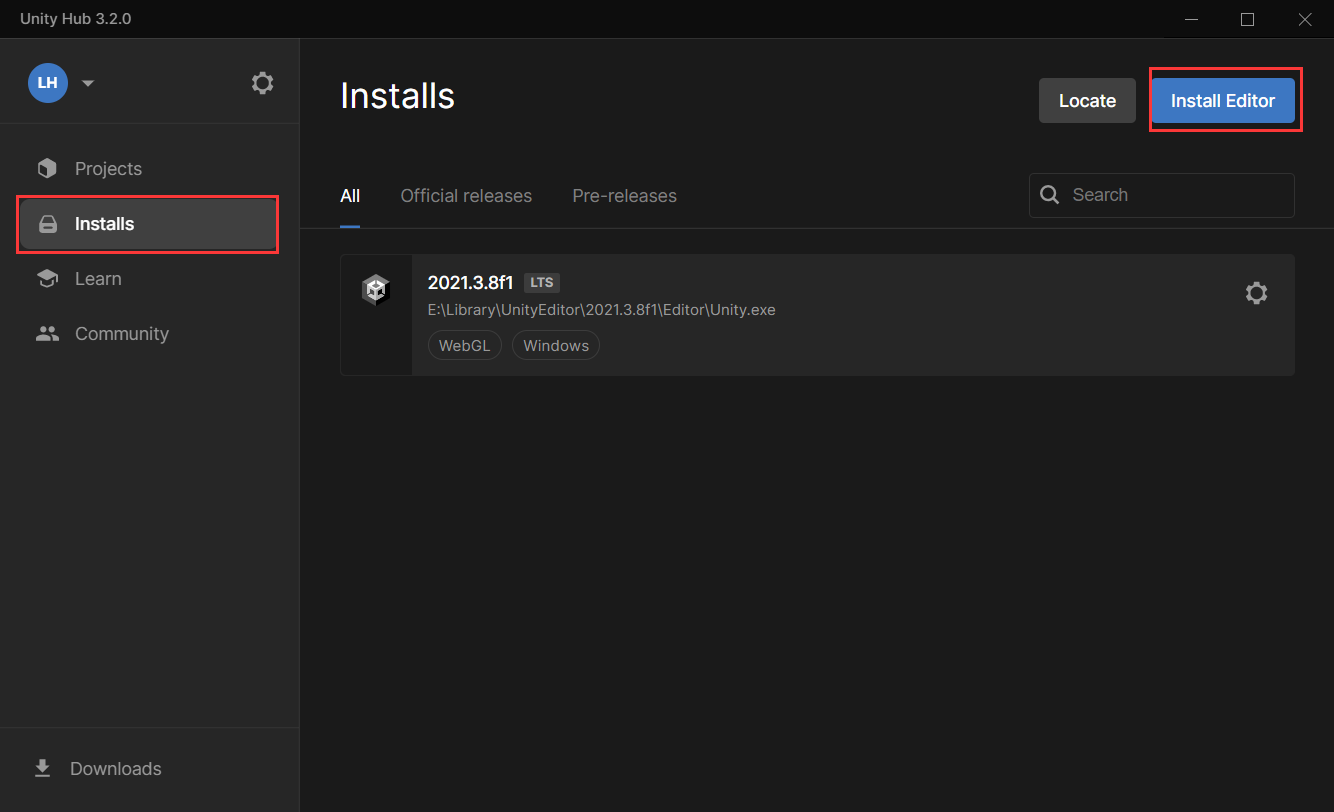1334x812 pixels.
Task: Click the Downloads arrow icon
Action: click(x=43, y=768)
